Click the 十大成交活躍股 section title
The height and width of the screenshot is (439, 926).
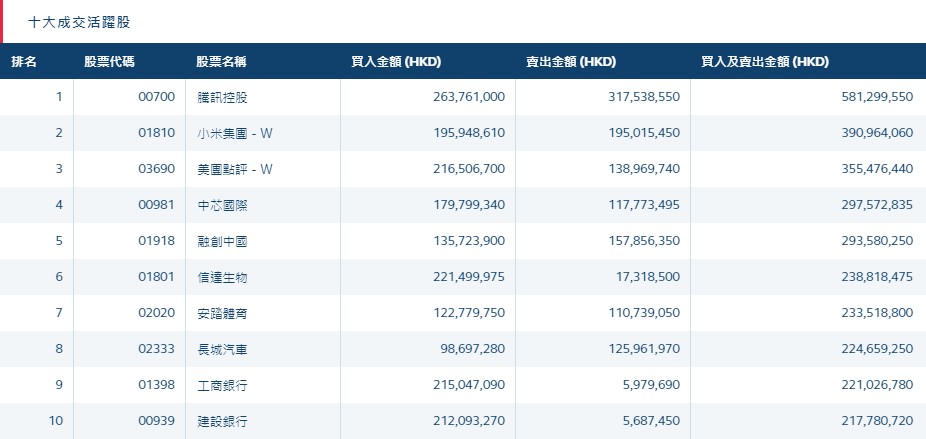(x=79, y=22)
